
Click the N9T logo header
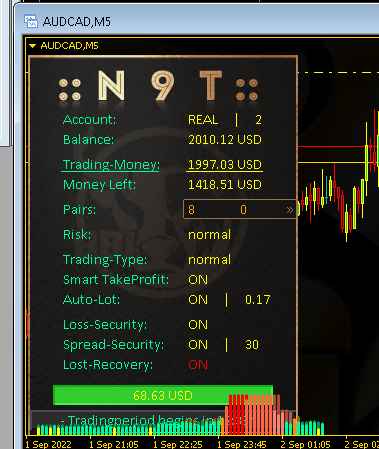pyautogui.click(x=158, y=86)
